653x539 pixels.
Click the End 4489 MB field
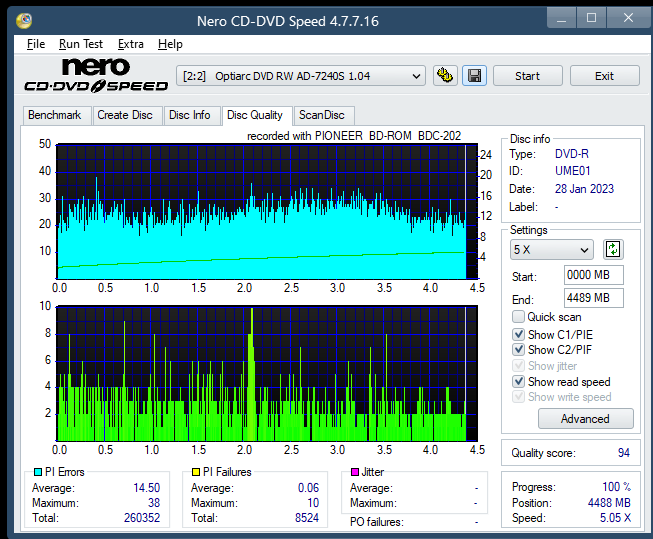593,298
